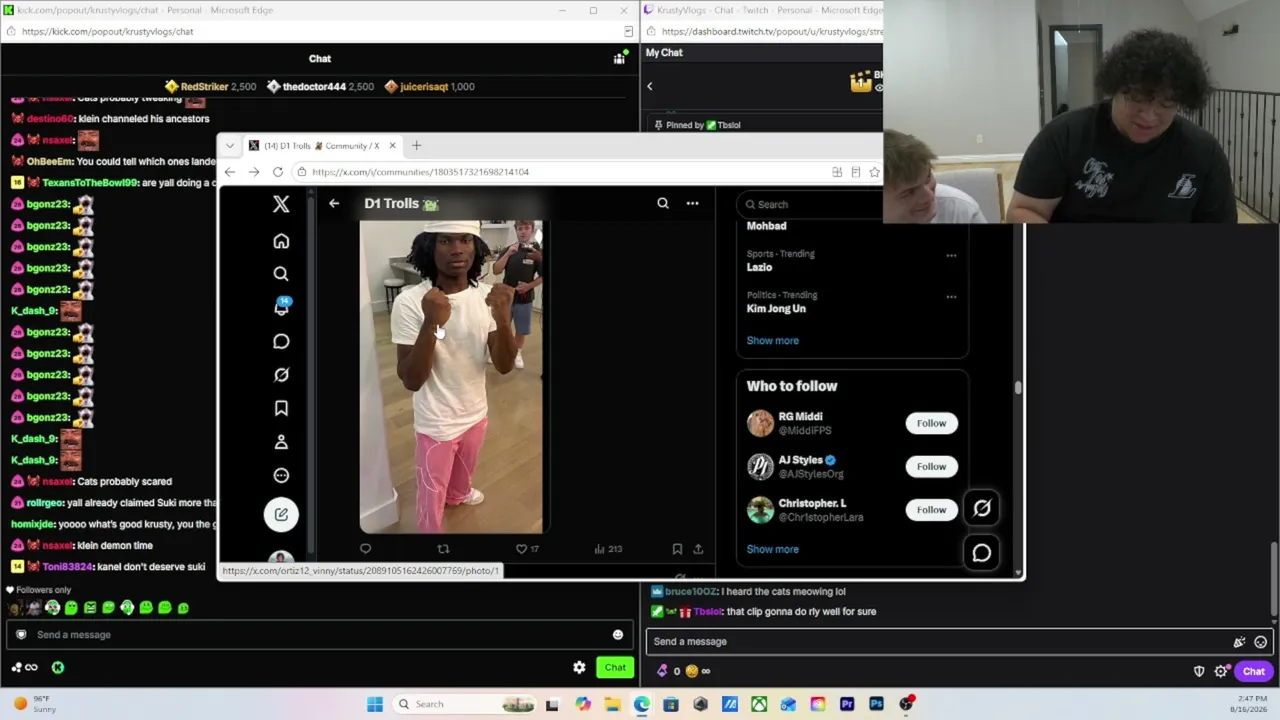Reload the X community page
Screen dimensions: 1280x720
278,172
